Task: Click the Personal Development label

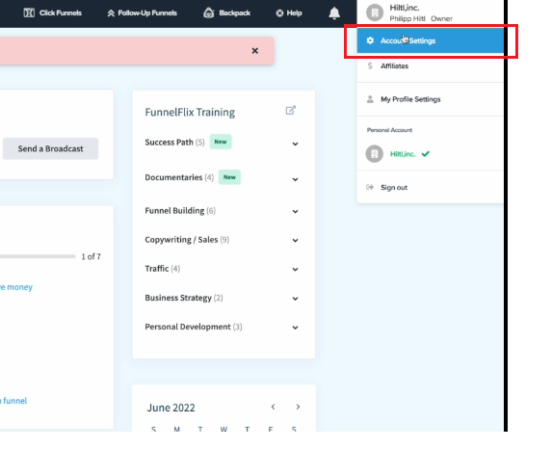Action: click(x=188, y=327)
